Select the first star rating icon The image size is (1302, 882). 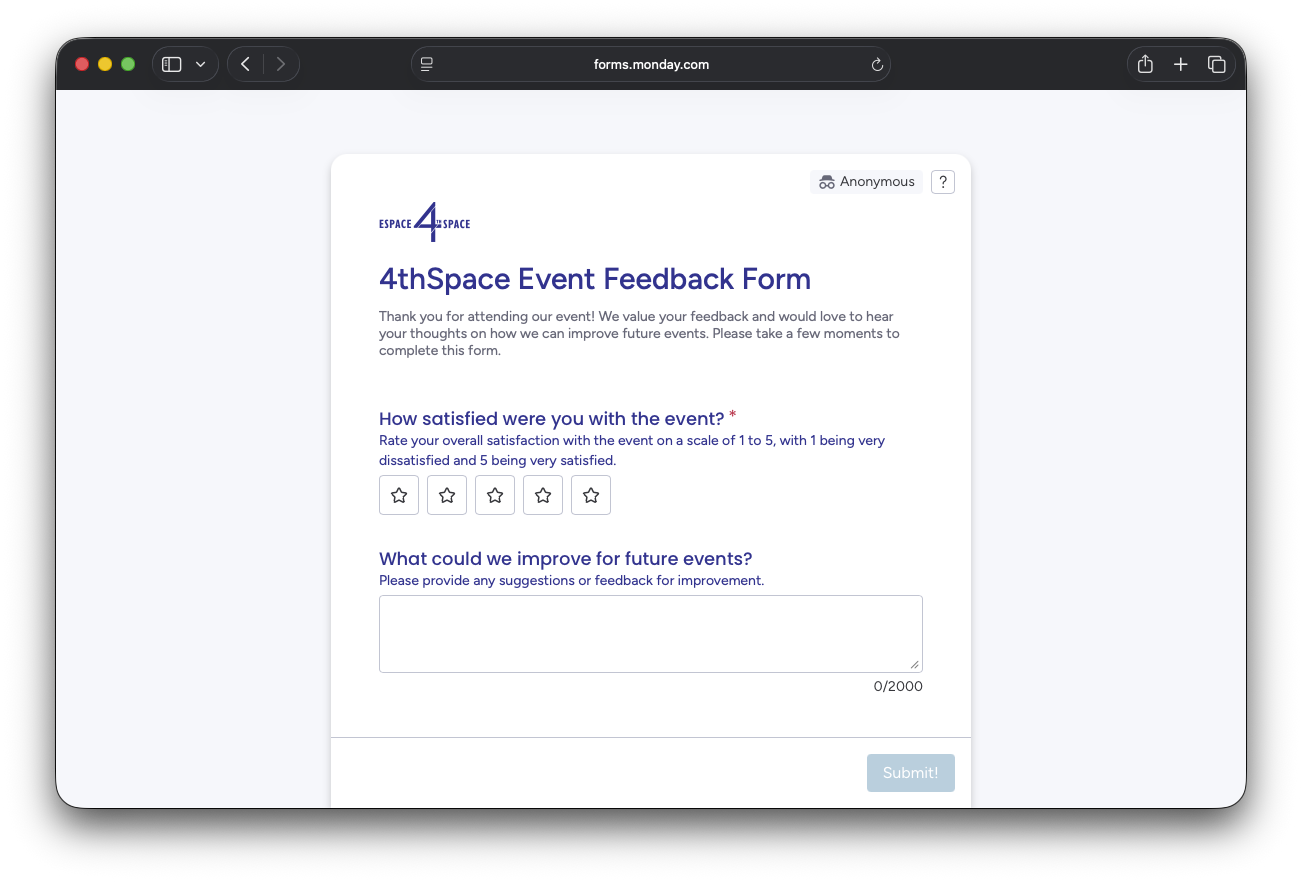(x=398, y=494)
